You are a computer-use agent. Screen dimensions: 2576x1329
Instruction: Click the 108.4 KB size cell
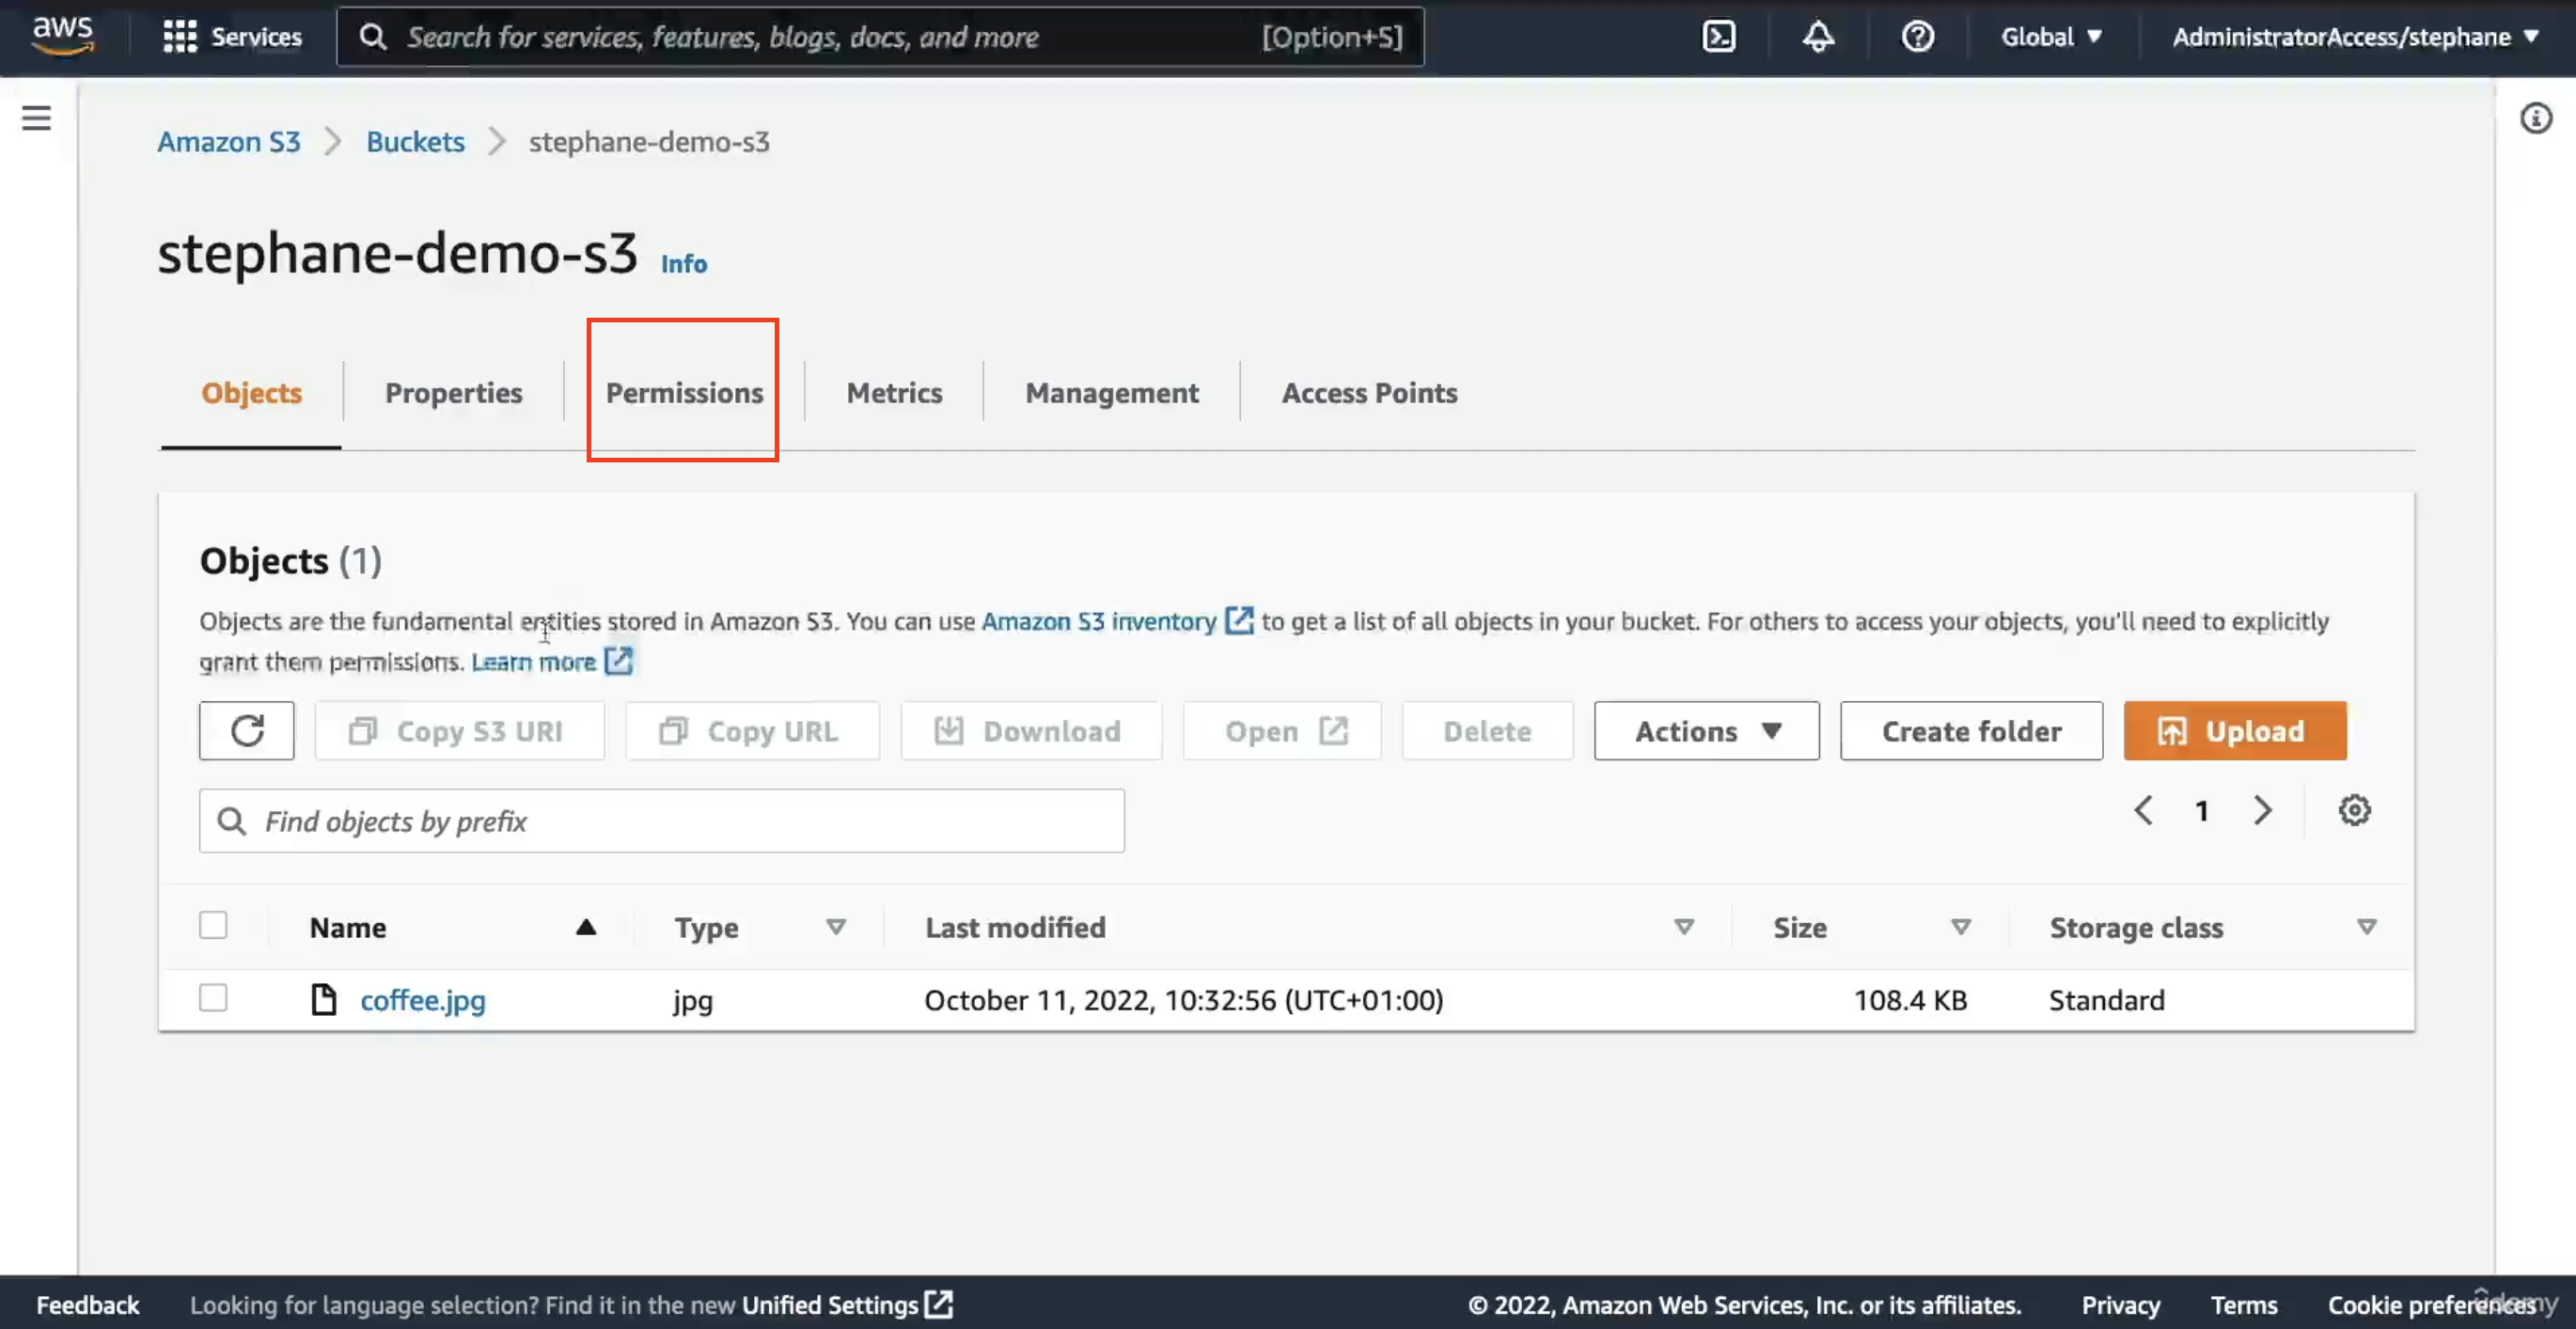1910,1000
